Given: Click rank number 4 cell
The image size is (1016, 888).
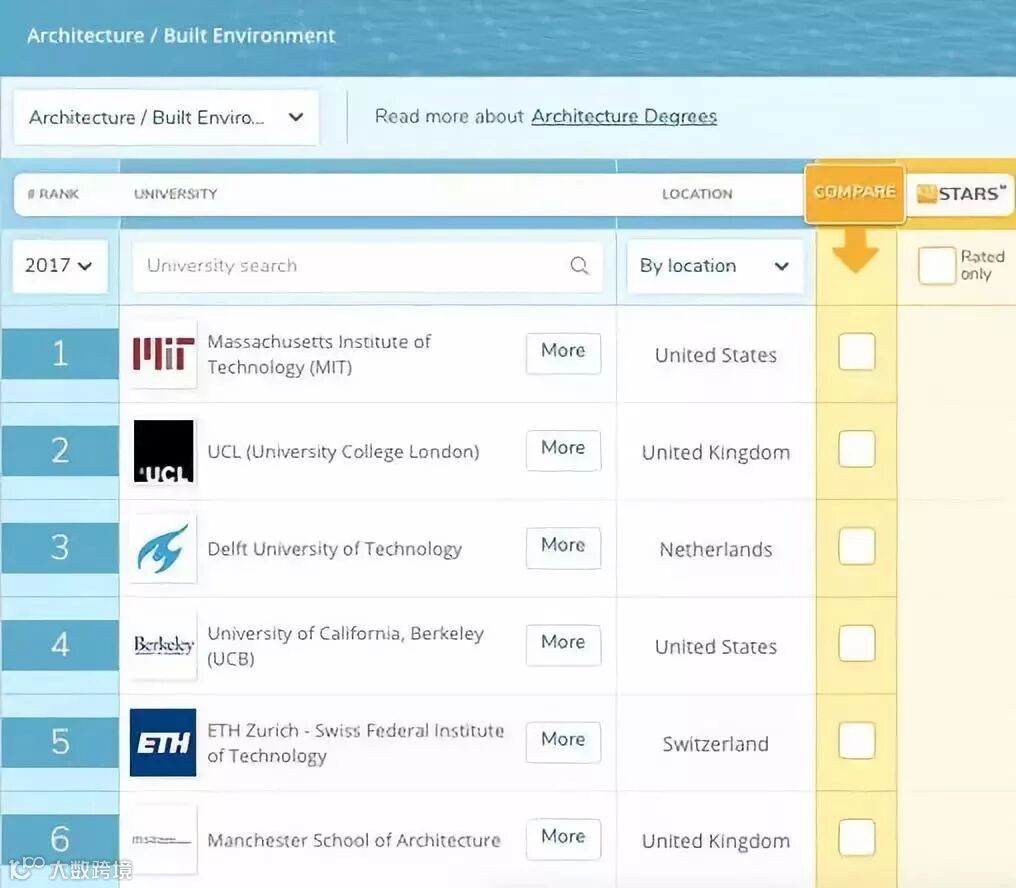Looking at the screenshot, I should tap(60, 645).
